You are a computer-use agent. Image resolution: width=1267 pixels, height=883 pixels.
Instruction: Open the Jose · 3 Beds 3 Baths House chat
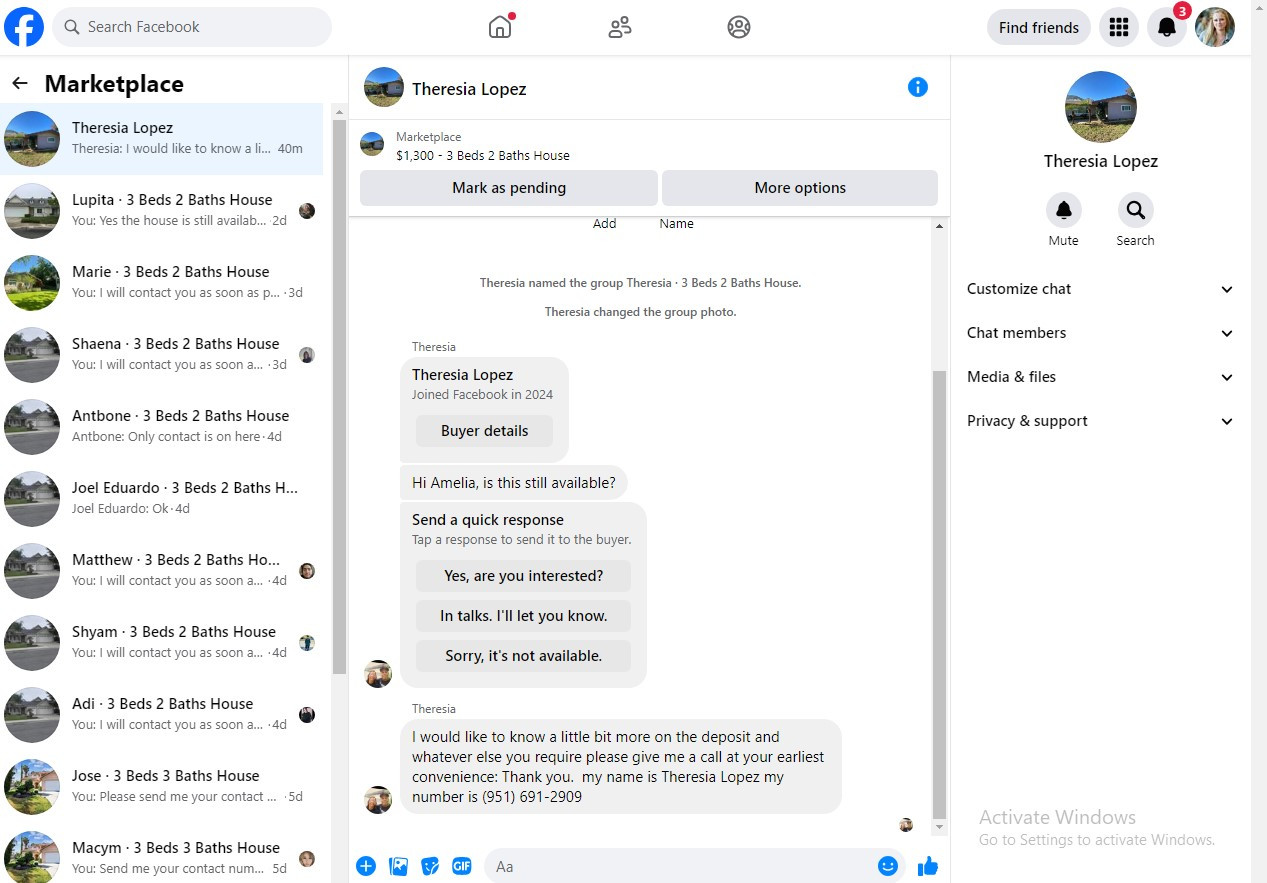pyautogui.click(x=162, y=786)
